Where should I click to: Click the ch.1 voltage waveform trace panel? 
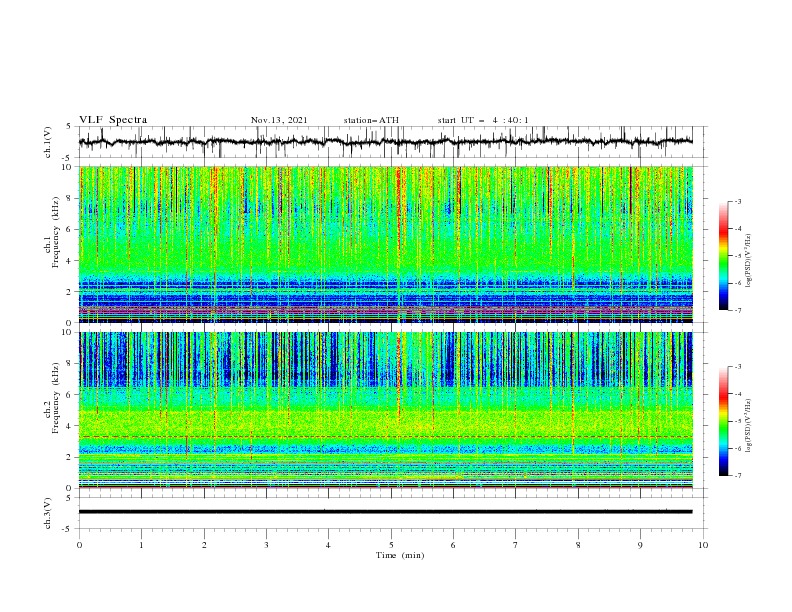point(393,142)
